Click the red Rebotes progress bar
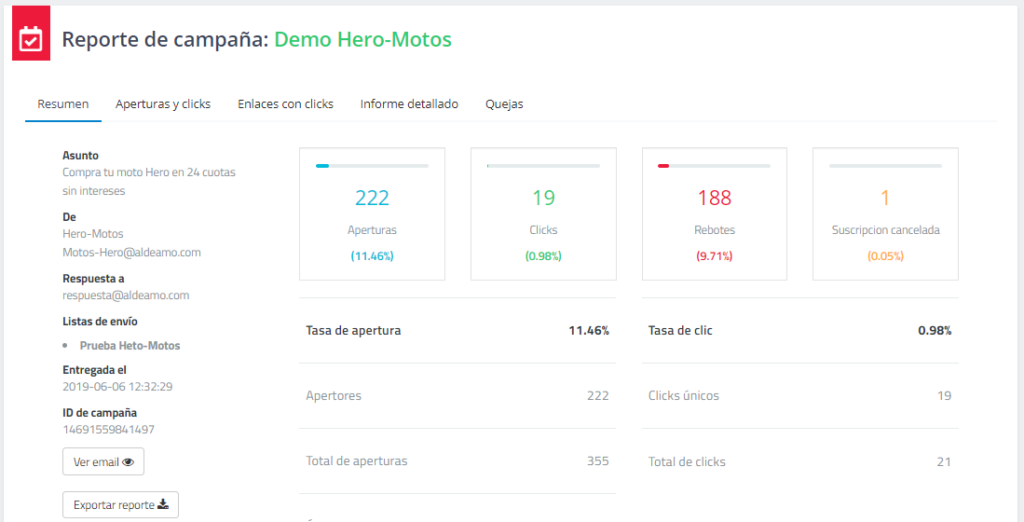Image resolution: width=1024 pixels, height=522 pixels. (714, 166)
